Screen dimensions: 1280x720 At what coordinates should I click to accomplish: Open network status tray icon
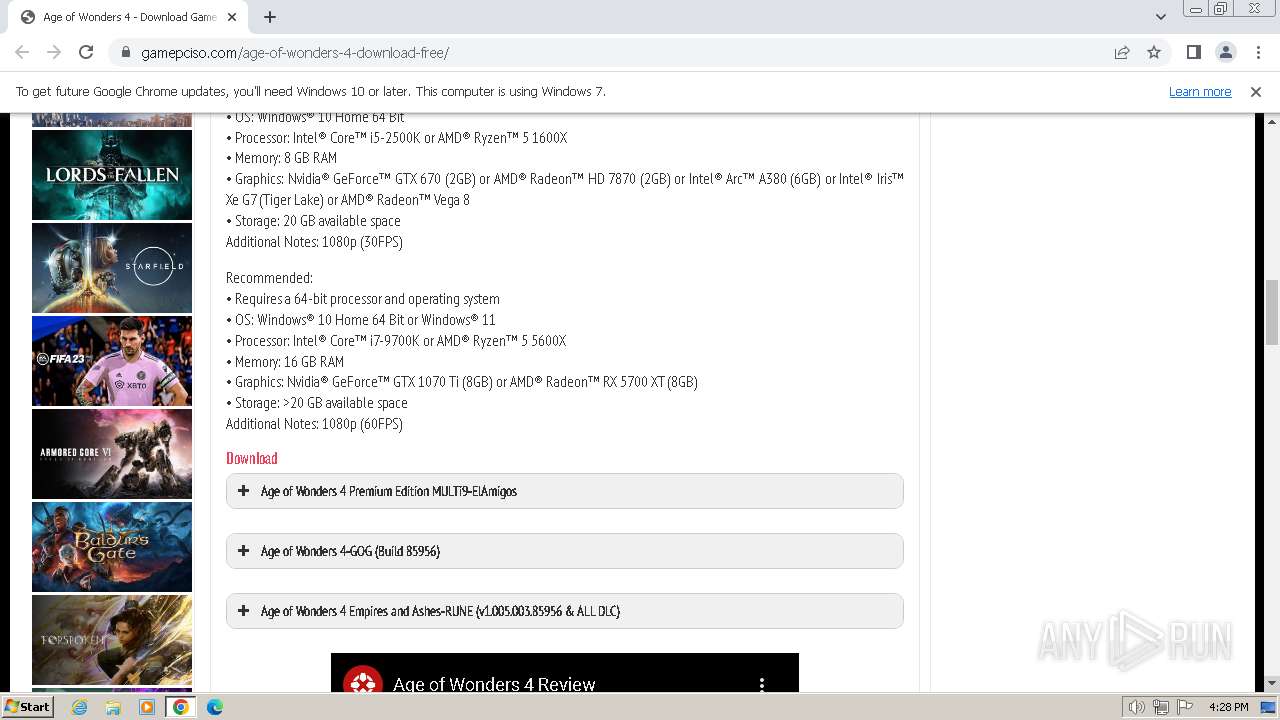pyautogui.click(x=1161, y=707)
